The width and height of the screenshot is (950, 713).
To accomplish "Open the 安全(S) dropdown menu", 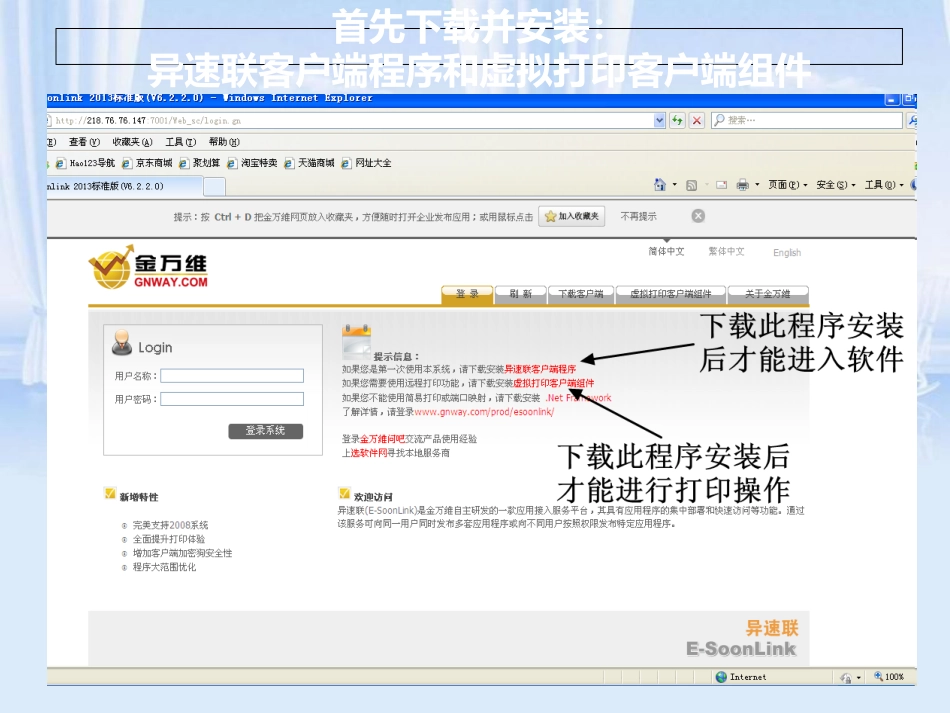I will point(835,185).
